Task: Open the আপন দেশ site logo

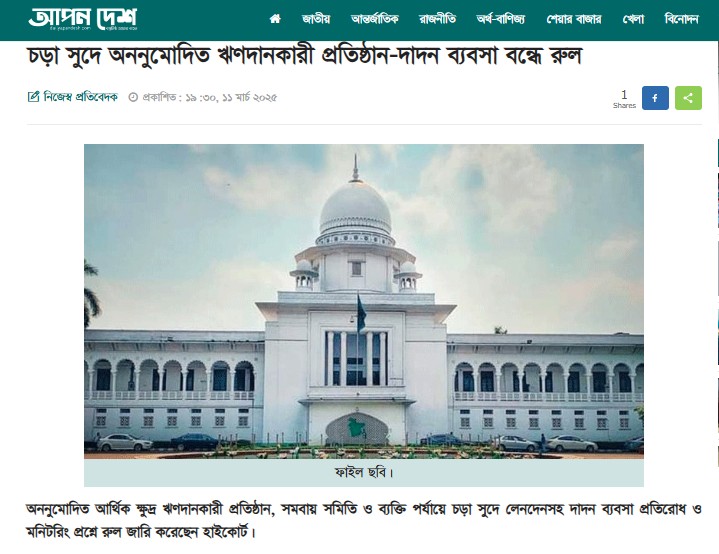Action: (x=83, y=19)
